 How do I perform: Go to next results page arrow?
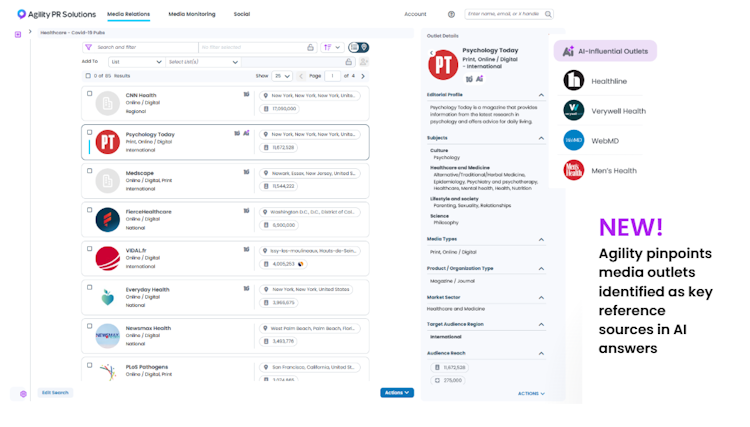(x=363, y=76)
